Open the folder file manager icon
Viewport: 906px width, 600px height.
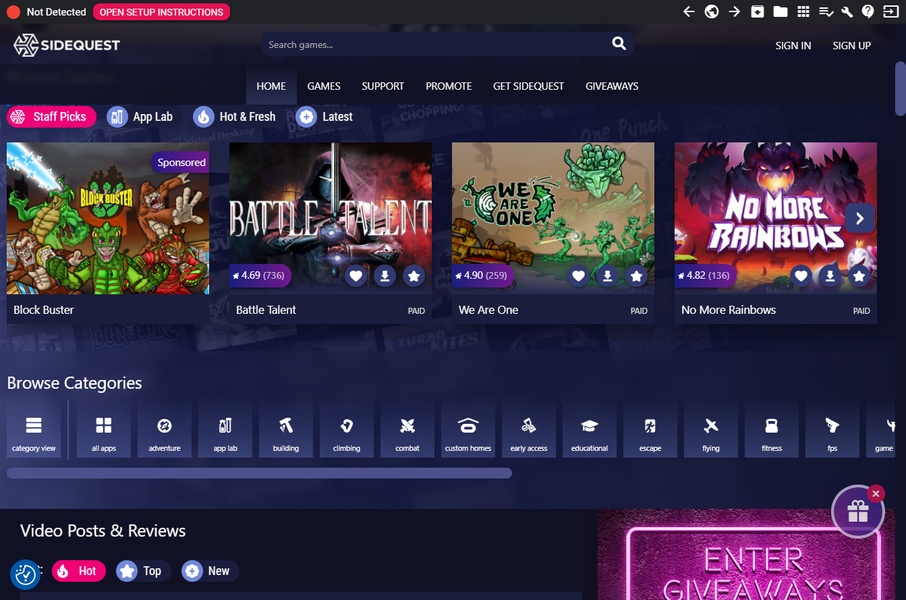pos(780,12)
